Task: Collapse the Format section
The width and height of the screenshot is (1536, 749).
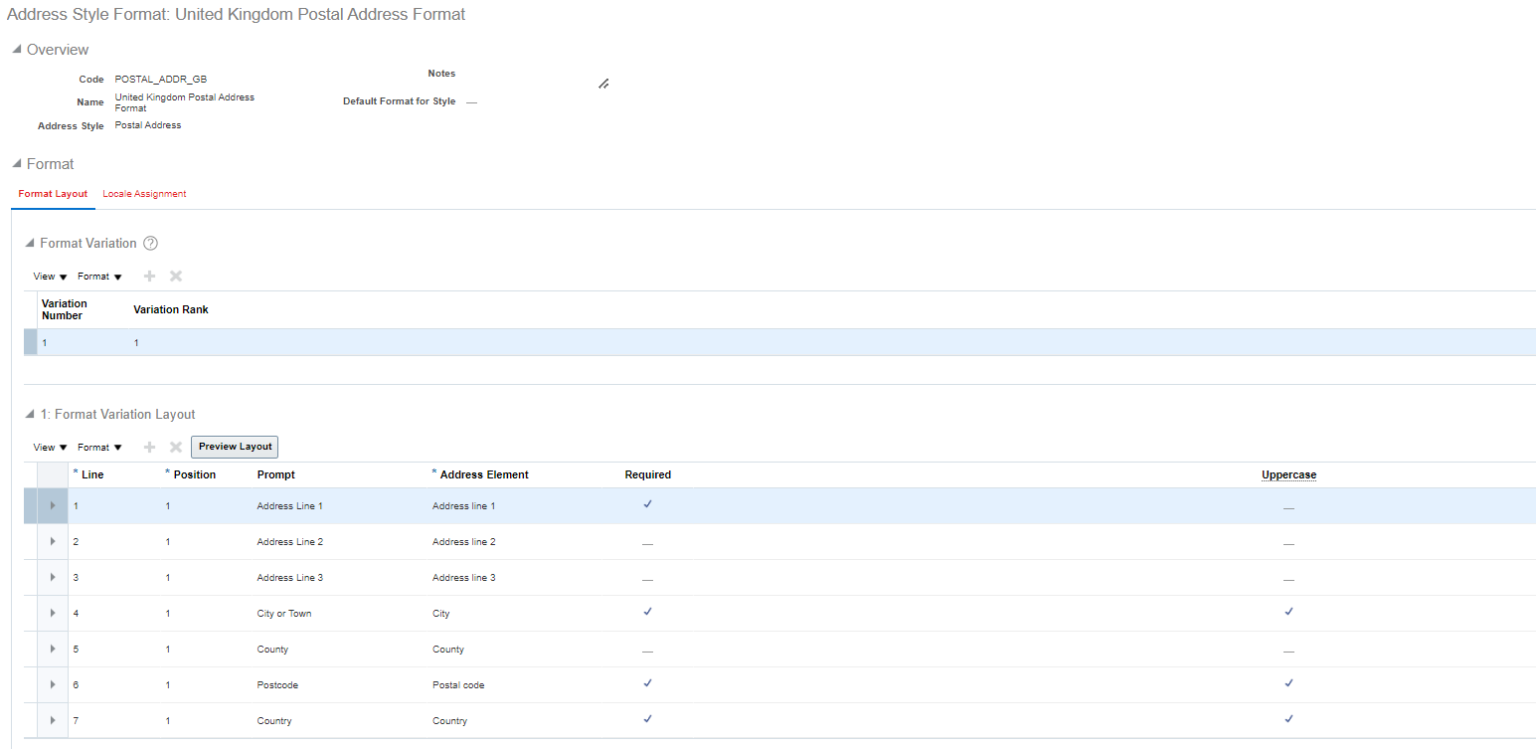Action: (16, 164)
